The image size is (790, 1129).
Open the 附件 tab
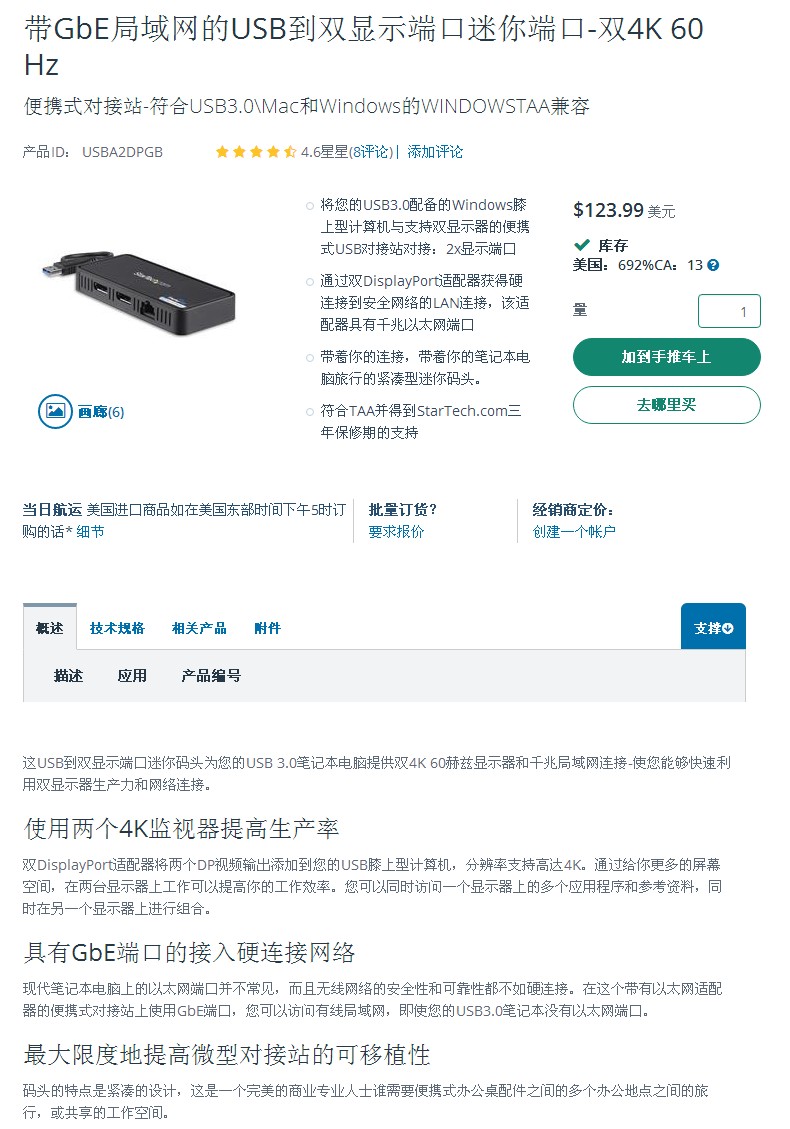(267, 628)
